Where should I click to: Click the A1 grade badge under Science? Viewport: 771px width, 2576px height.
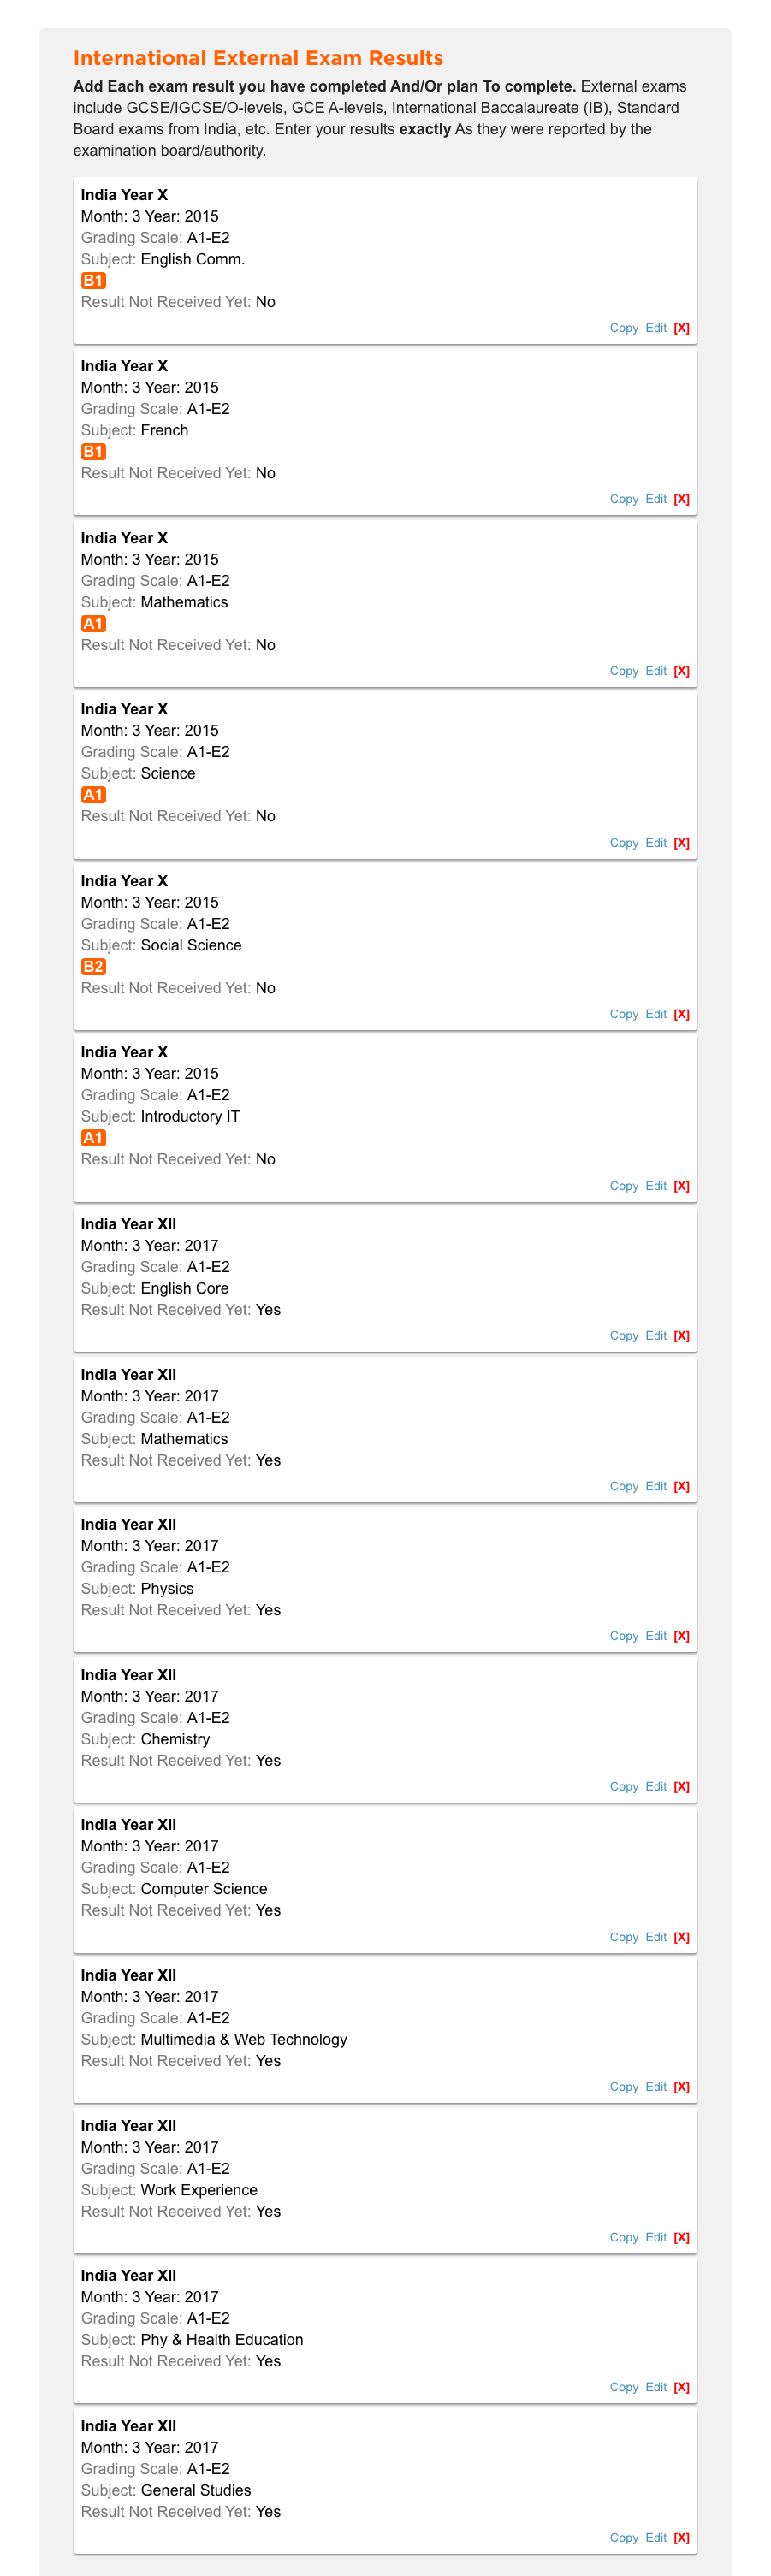pos(93,795)
